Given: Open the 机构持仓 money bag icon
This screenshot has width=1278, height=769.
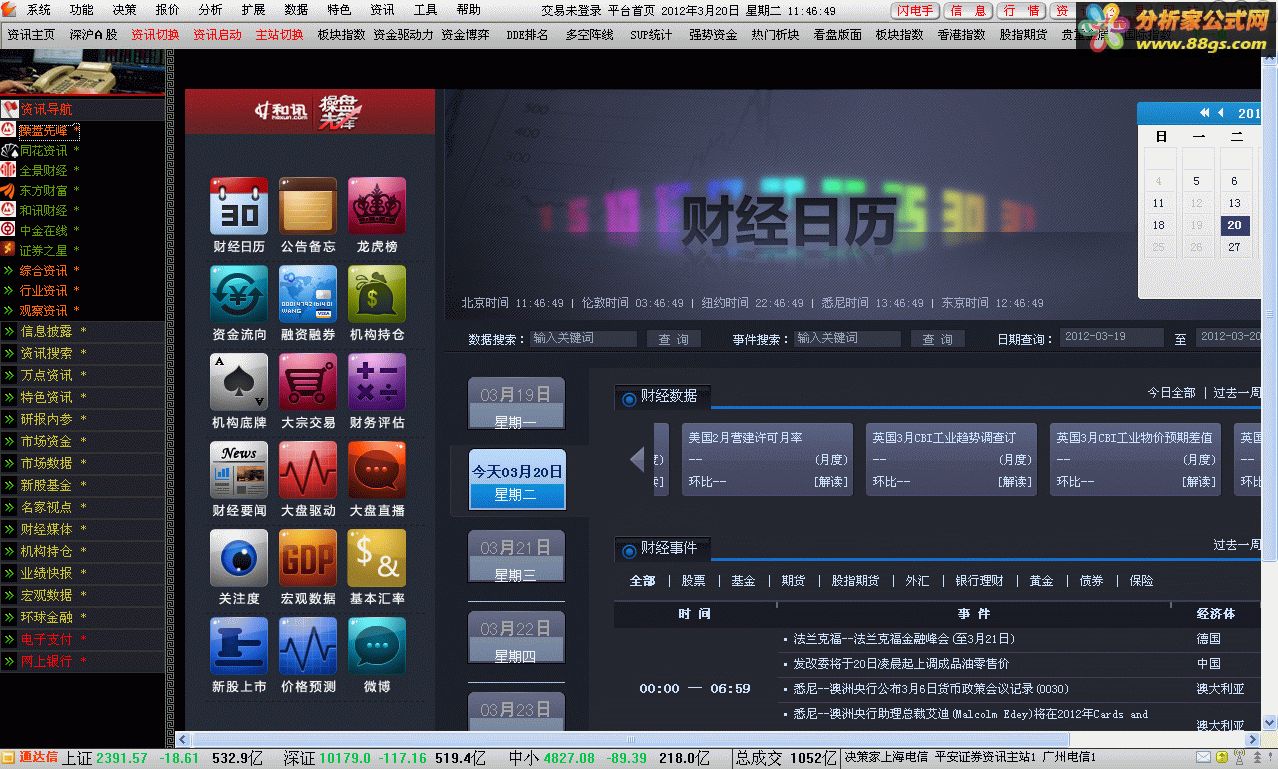Looking at the screenshot, I should (x=377, y=294).
